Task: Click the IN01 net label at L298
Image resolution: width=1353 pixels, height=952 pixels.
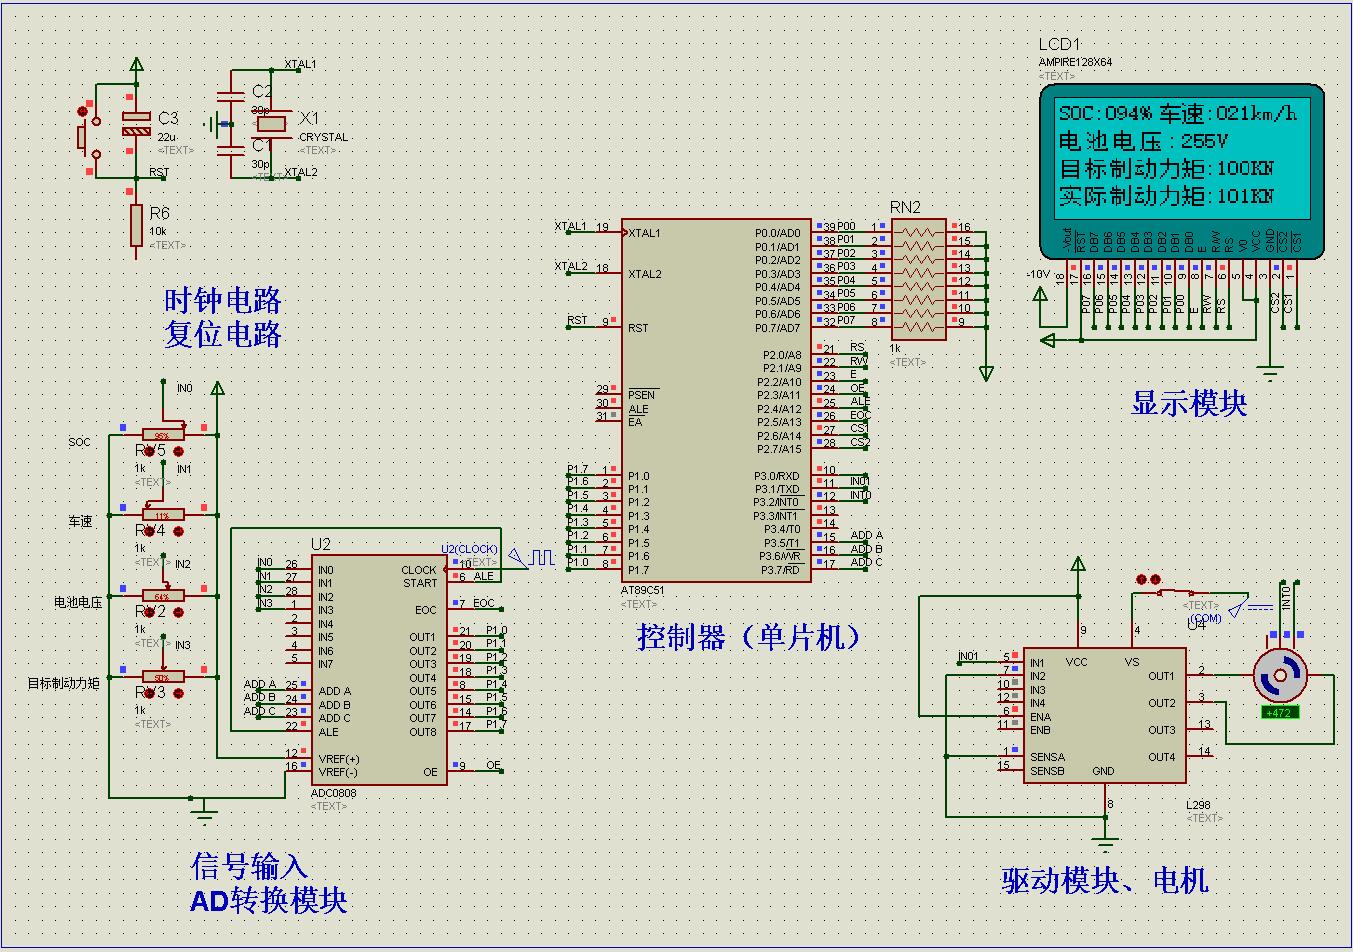Action: pos(968,656)
